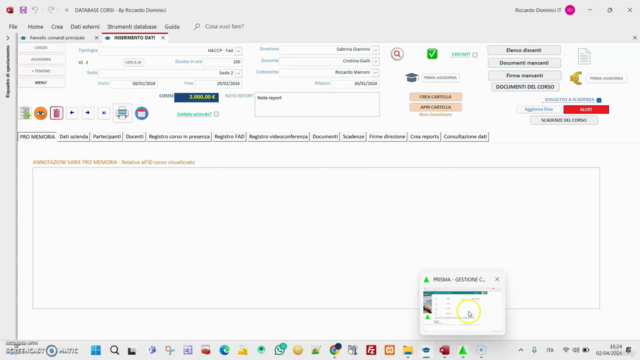Open the Sede dropdown arrow
Screen dimensions: 640x360
(x=238, y=73)
